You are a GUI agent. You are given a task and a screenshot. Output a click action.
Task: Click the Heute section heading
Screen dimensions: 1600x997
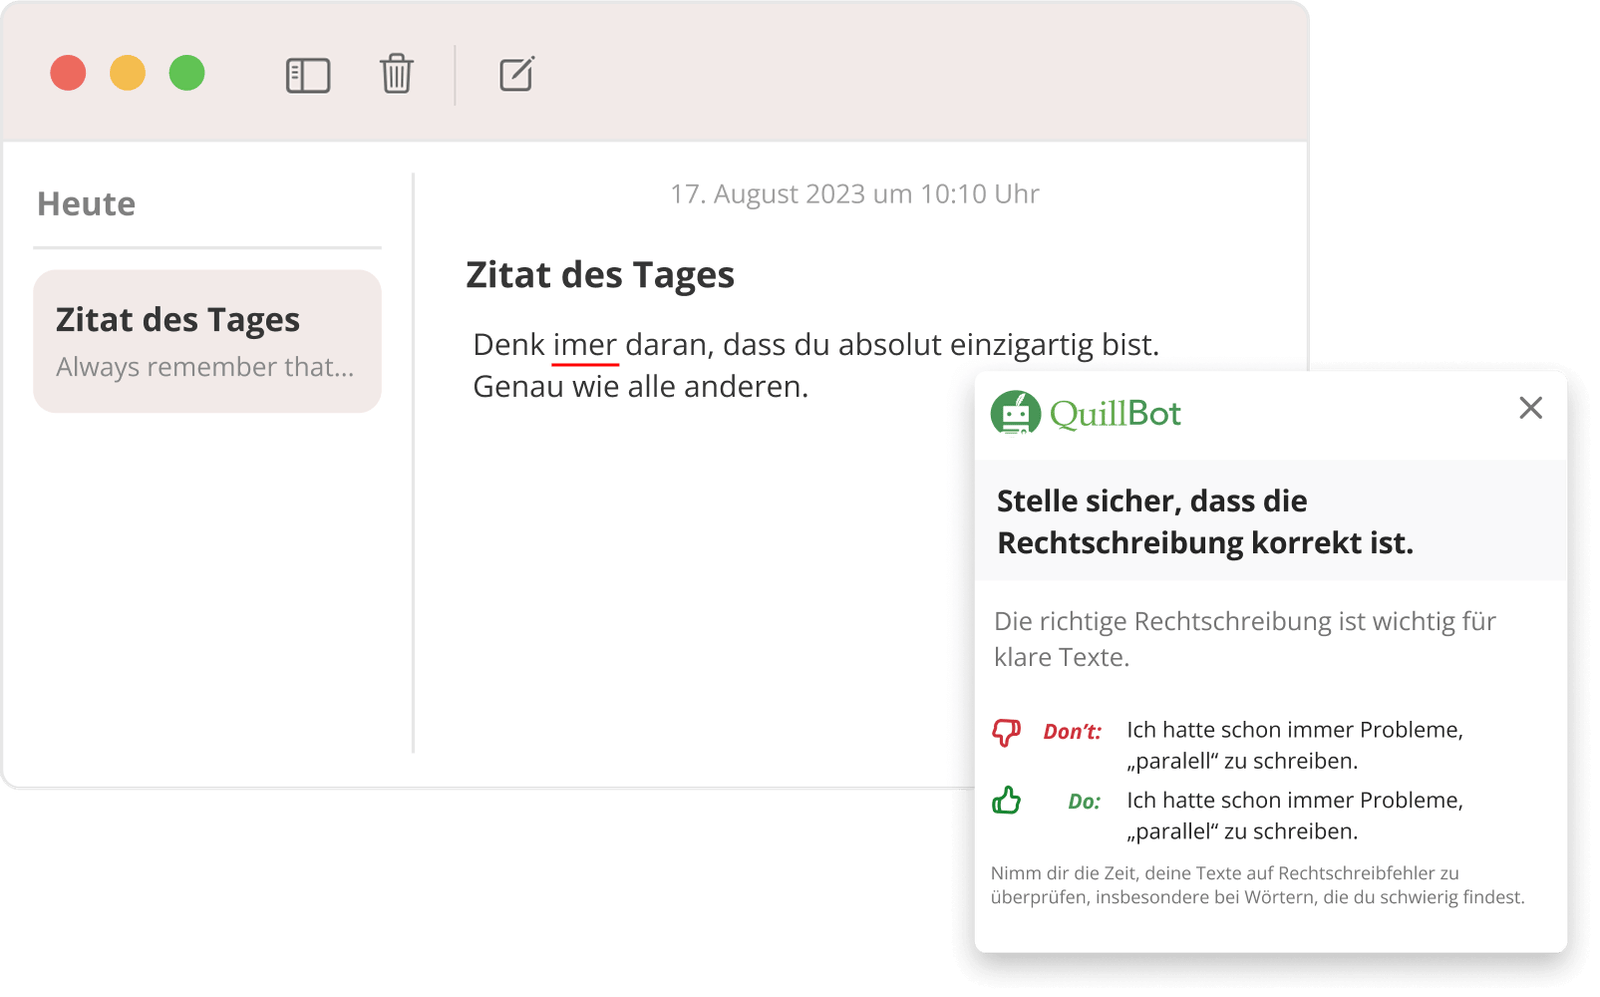coord(86,204)
